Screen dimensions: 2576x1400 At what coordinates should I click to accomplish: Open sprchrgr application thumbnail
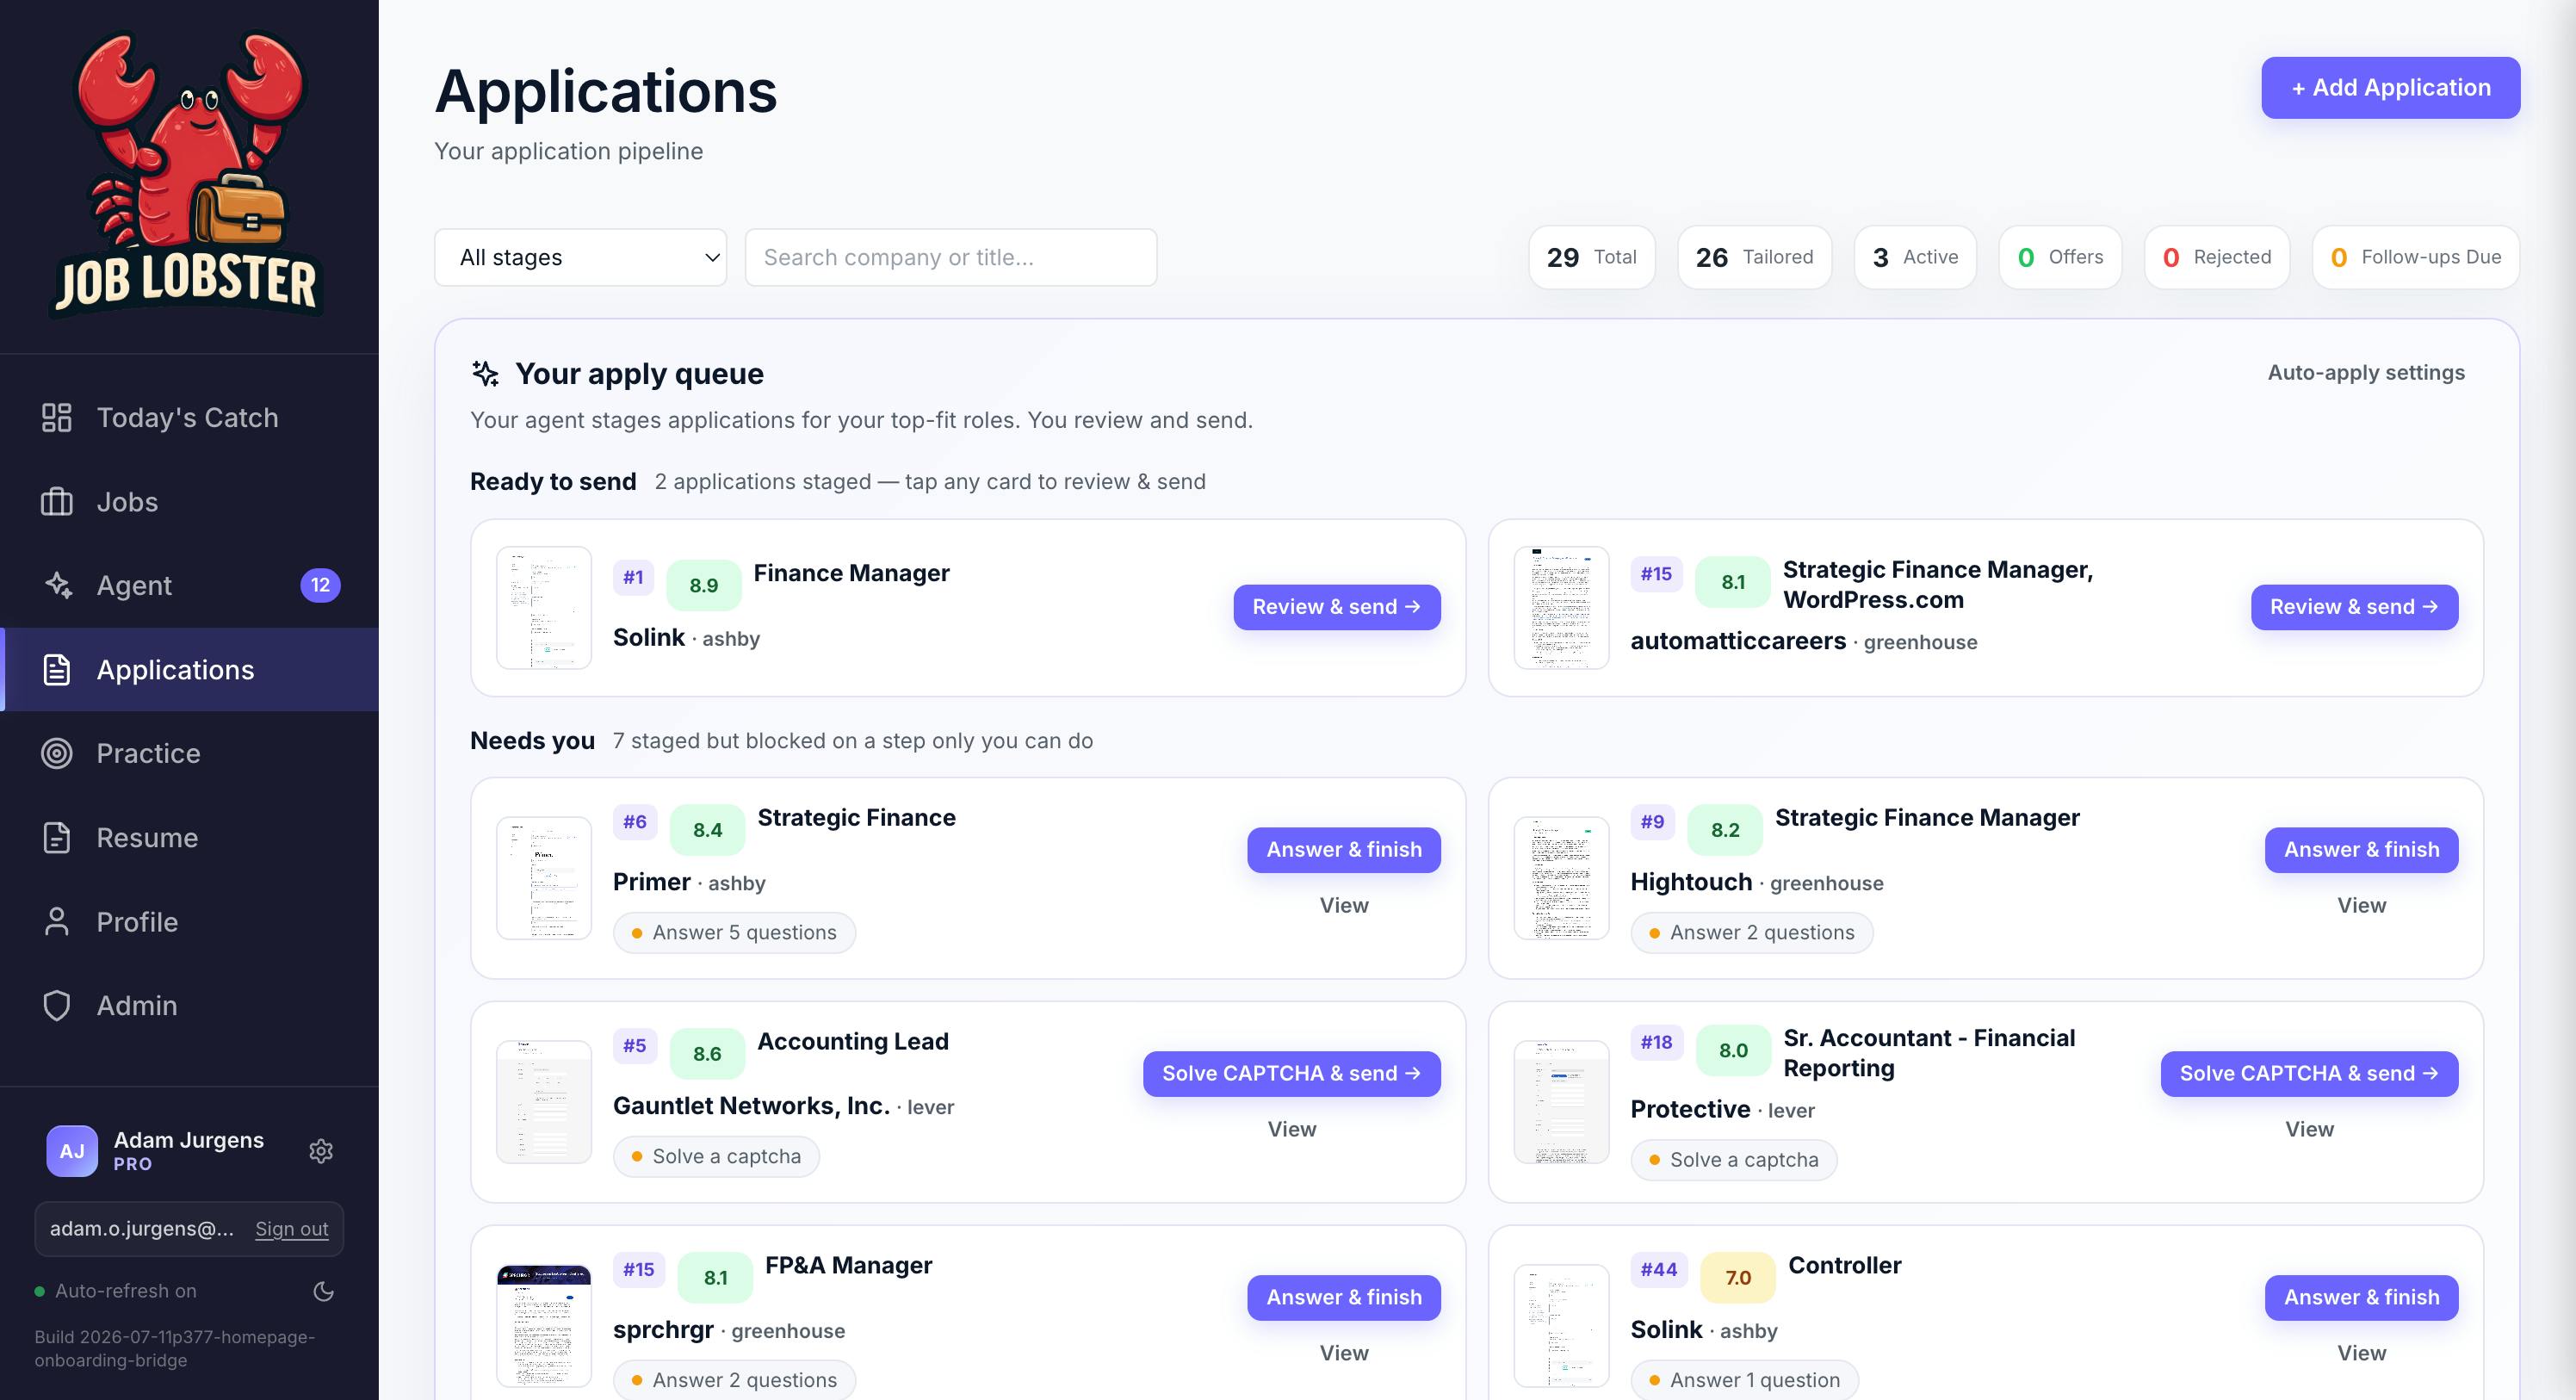(544, 1326)
